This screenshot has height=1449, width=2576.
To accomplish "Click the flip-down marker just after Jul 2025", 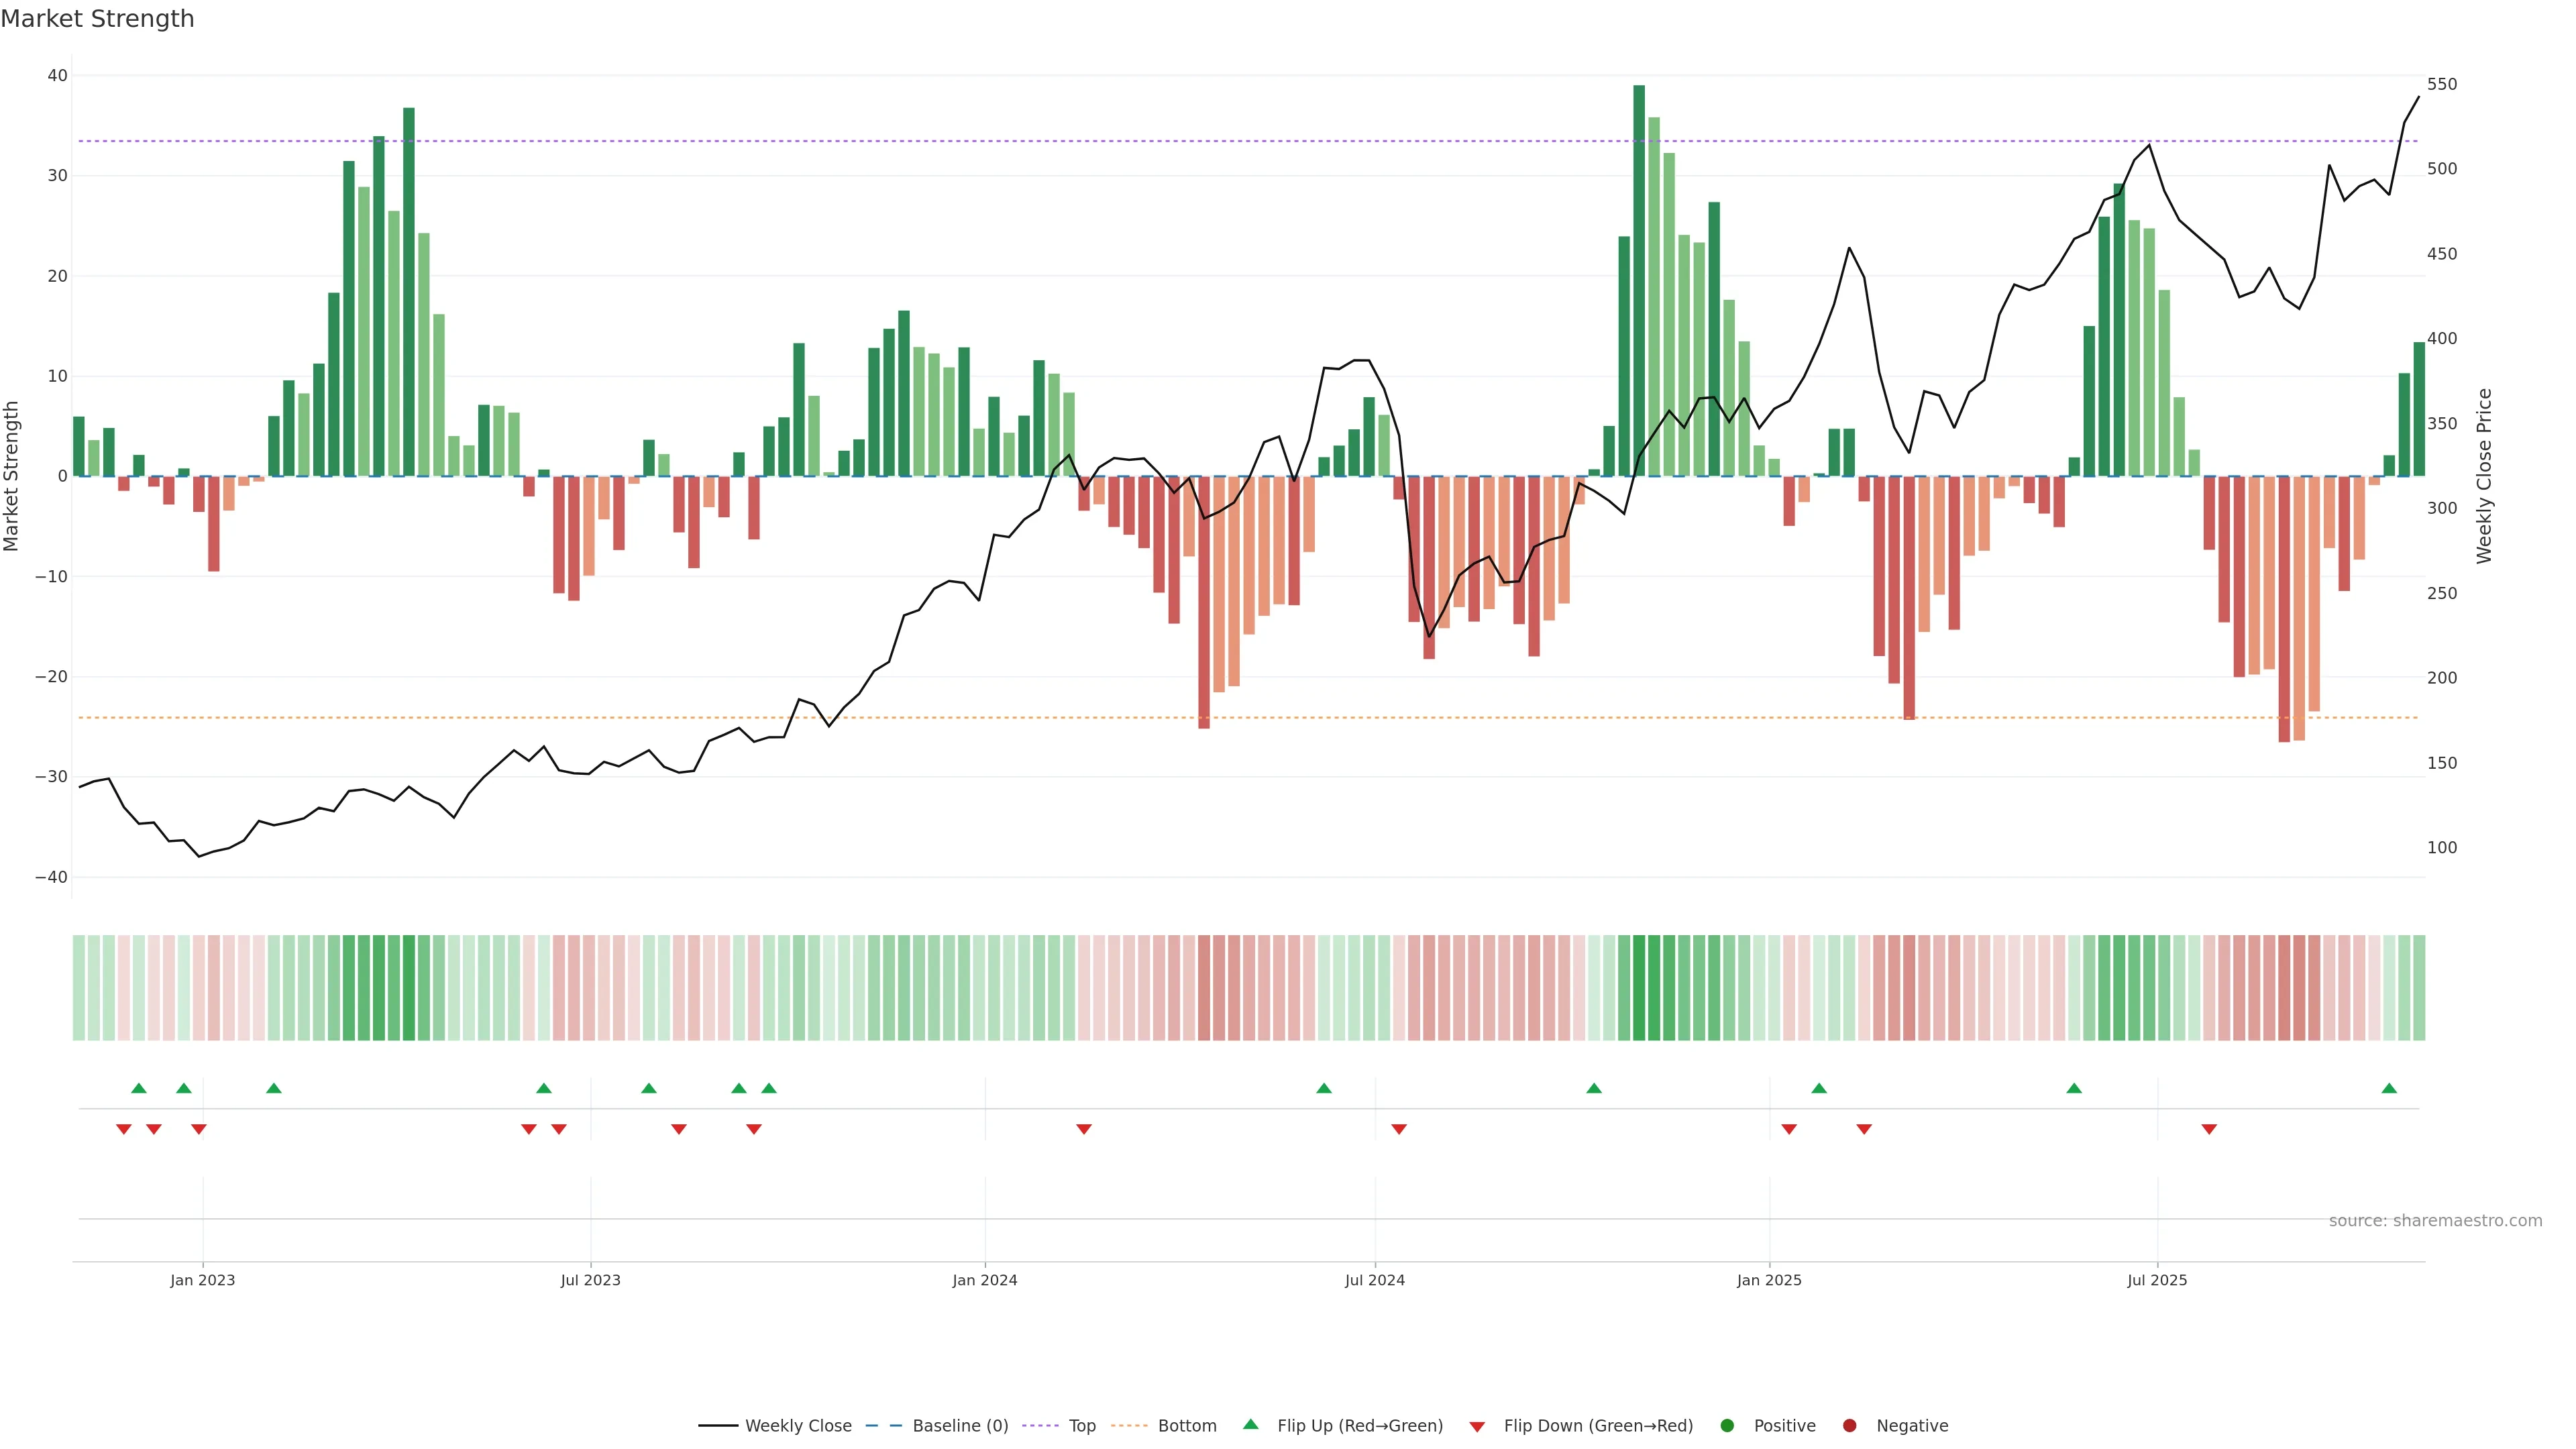I will tap(2209, 1129).
